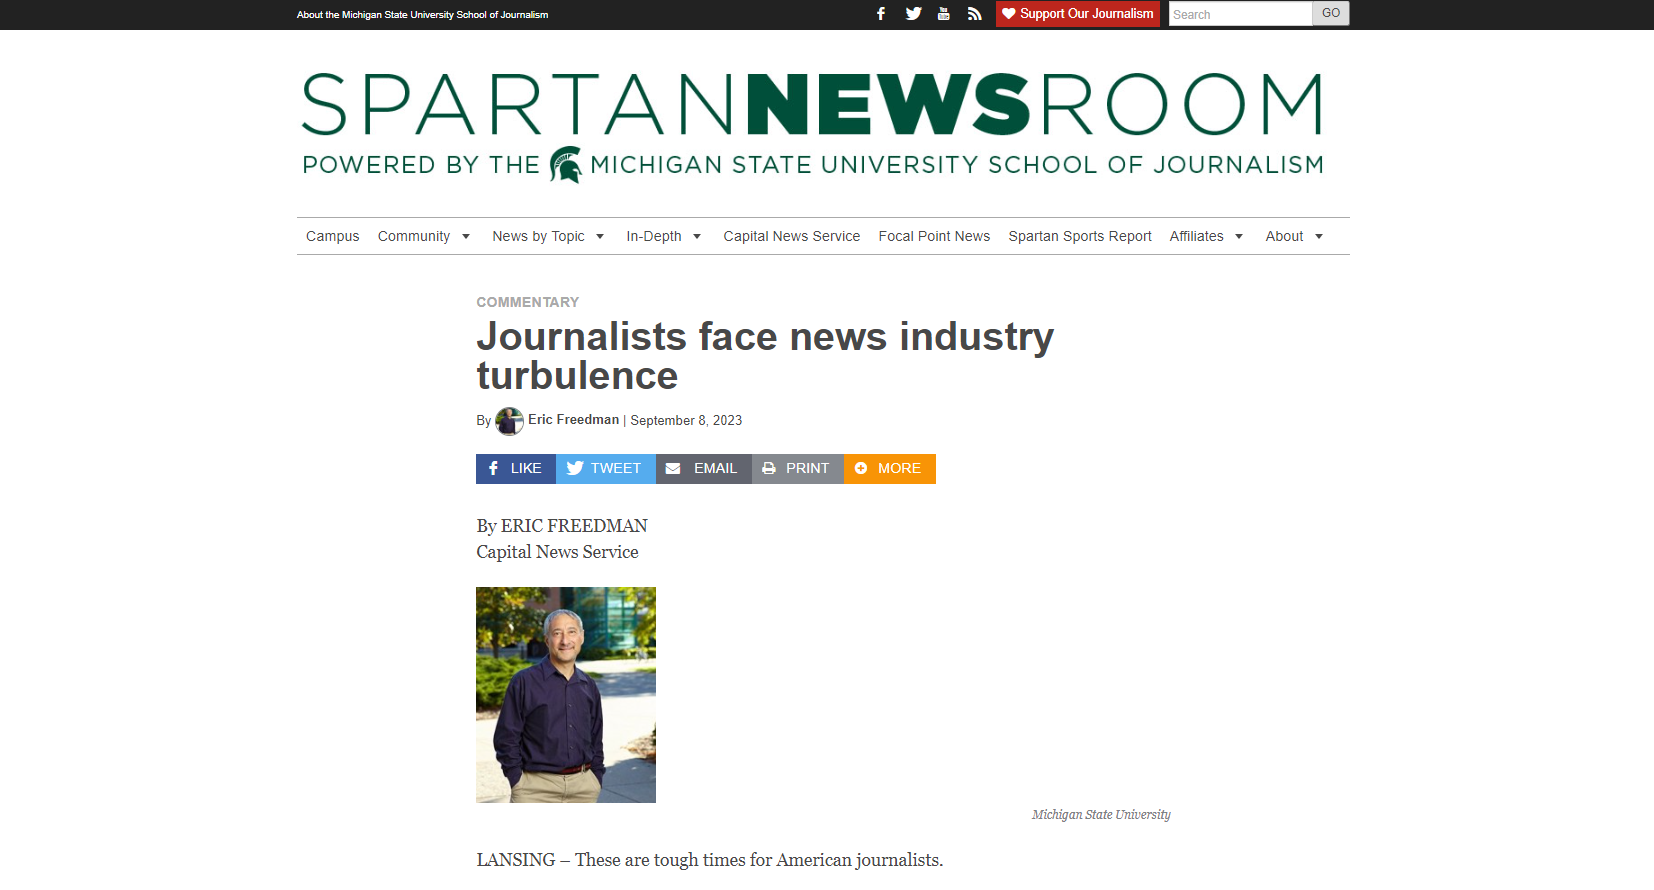Click the heart Support Our Journalism button
Viewport: 1654px width, 890px height.
(x=1078, y=14)
